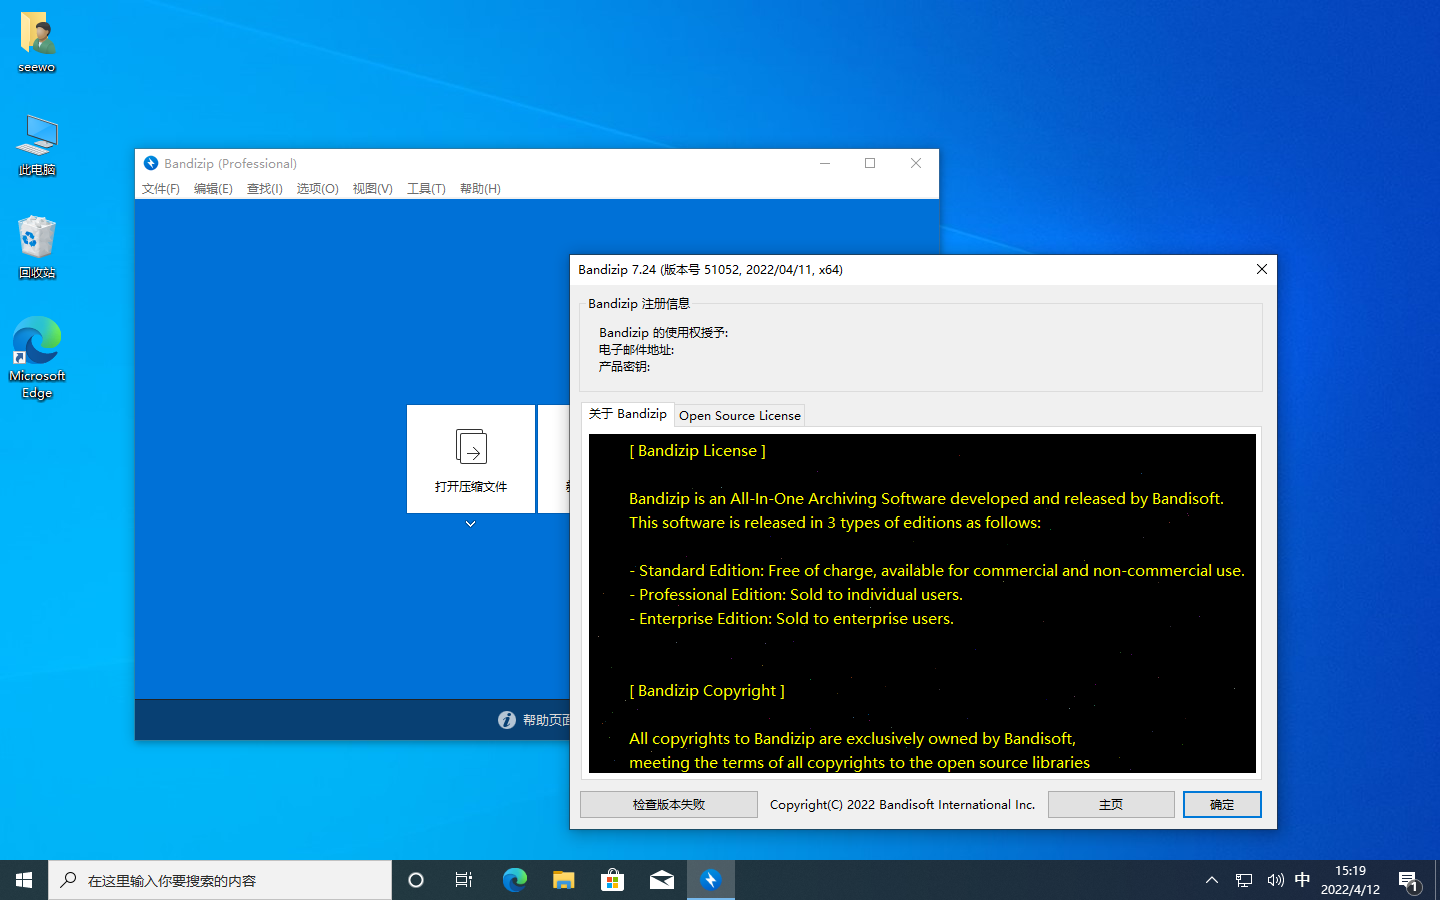Screen dimensions: 1440x900
Task: Click the Bandizip logo in the title bar
Action: pyautogui.click(x=151, y=163)
